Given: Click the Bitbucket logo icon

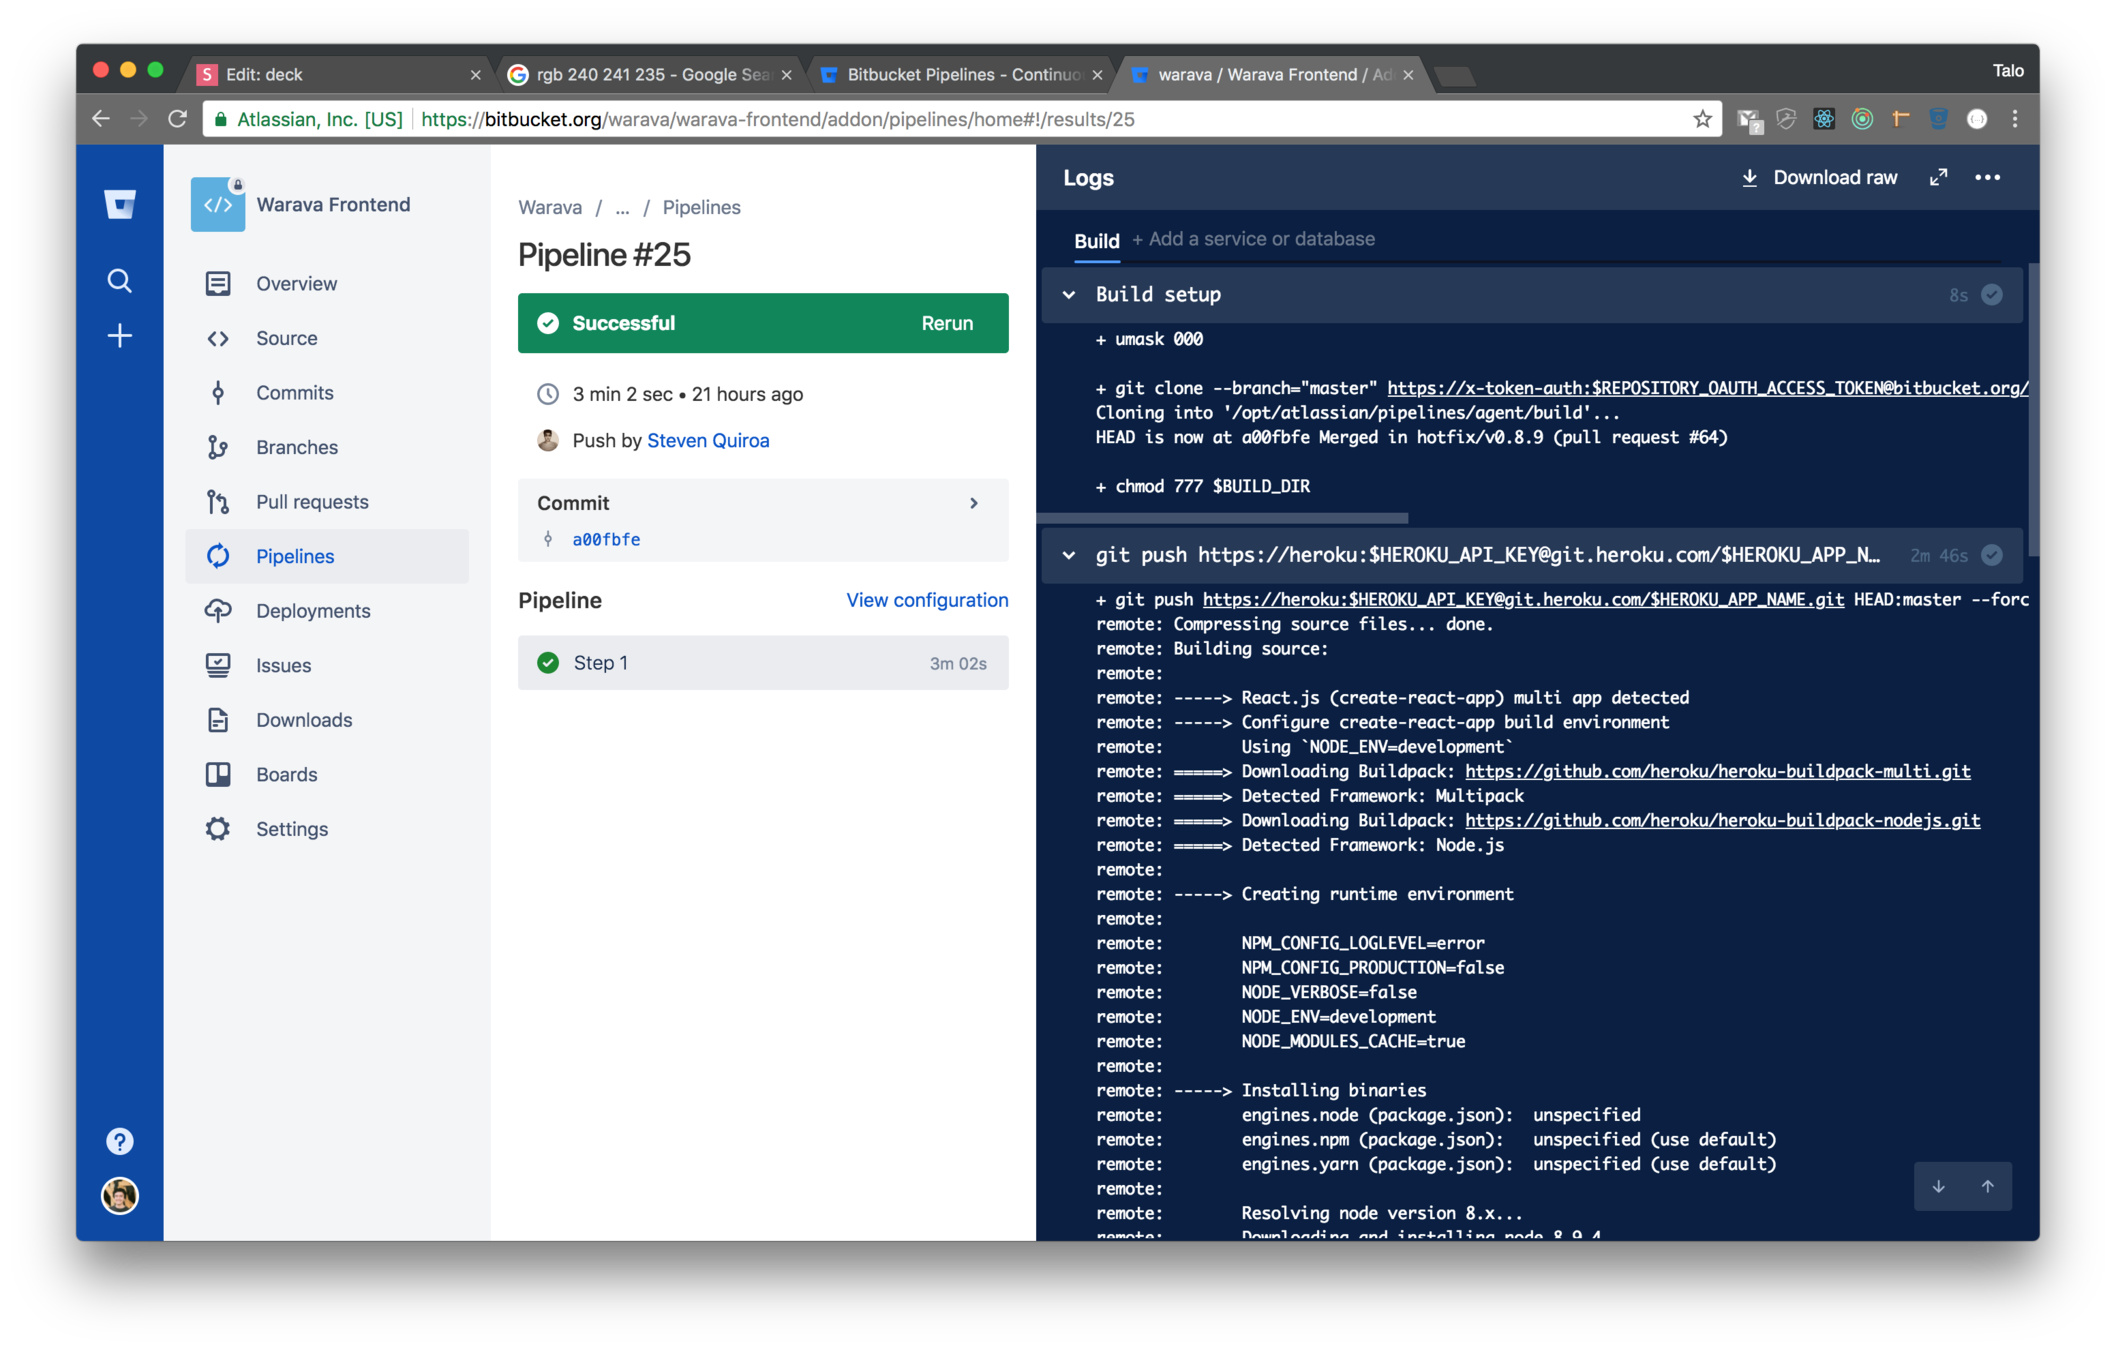Looking at the screenshot, I should [120, 205].
